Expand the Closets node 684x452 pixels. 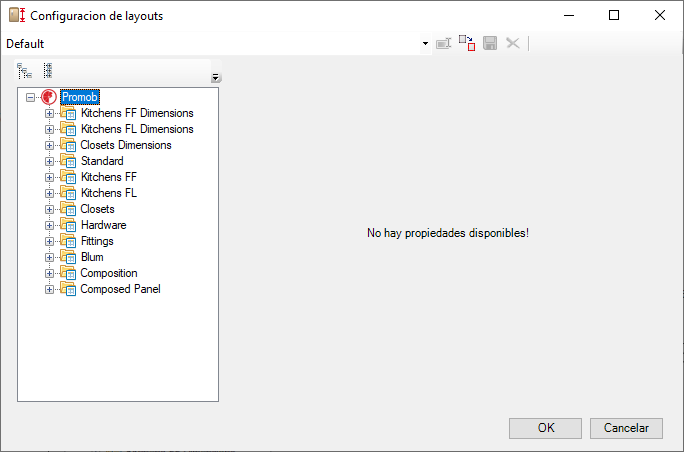click(49, 209)
